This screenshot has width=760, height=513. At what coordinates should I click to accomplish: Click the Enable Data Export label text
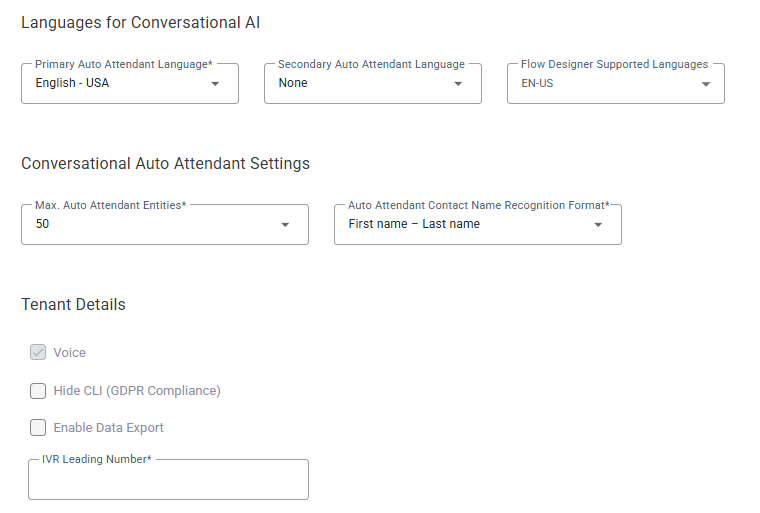109,428
